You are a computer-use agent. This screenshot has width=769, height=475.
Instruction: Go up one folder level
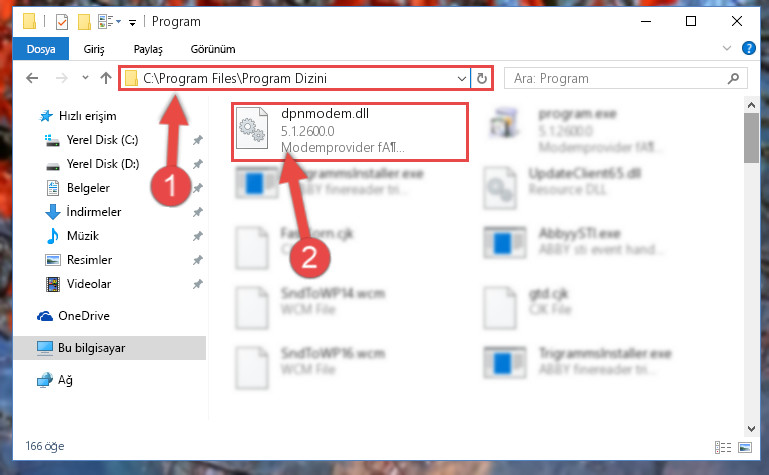105,78
